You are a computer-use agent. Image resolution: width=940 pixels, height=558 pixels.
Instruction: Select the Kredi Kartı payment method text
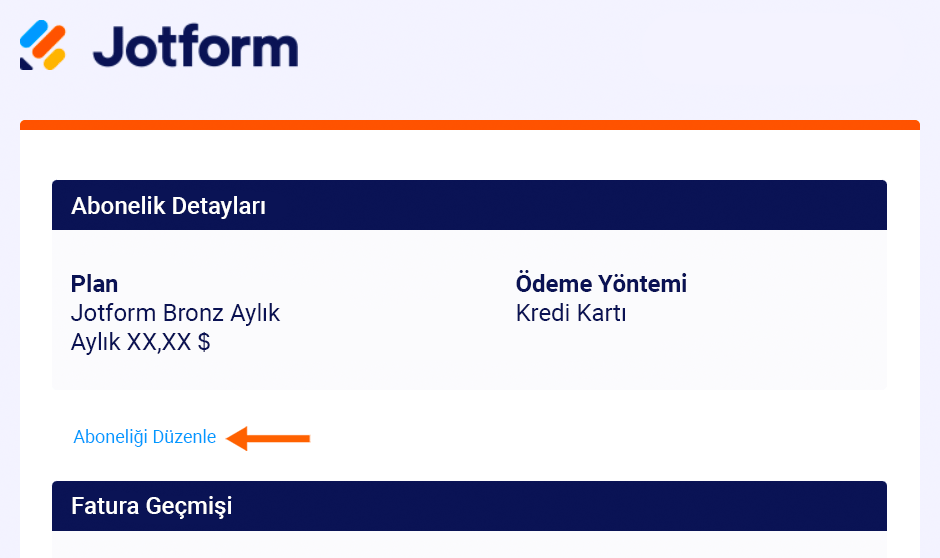coord(571,313)
